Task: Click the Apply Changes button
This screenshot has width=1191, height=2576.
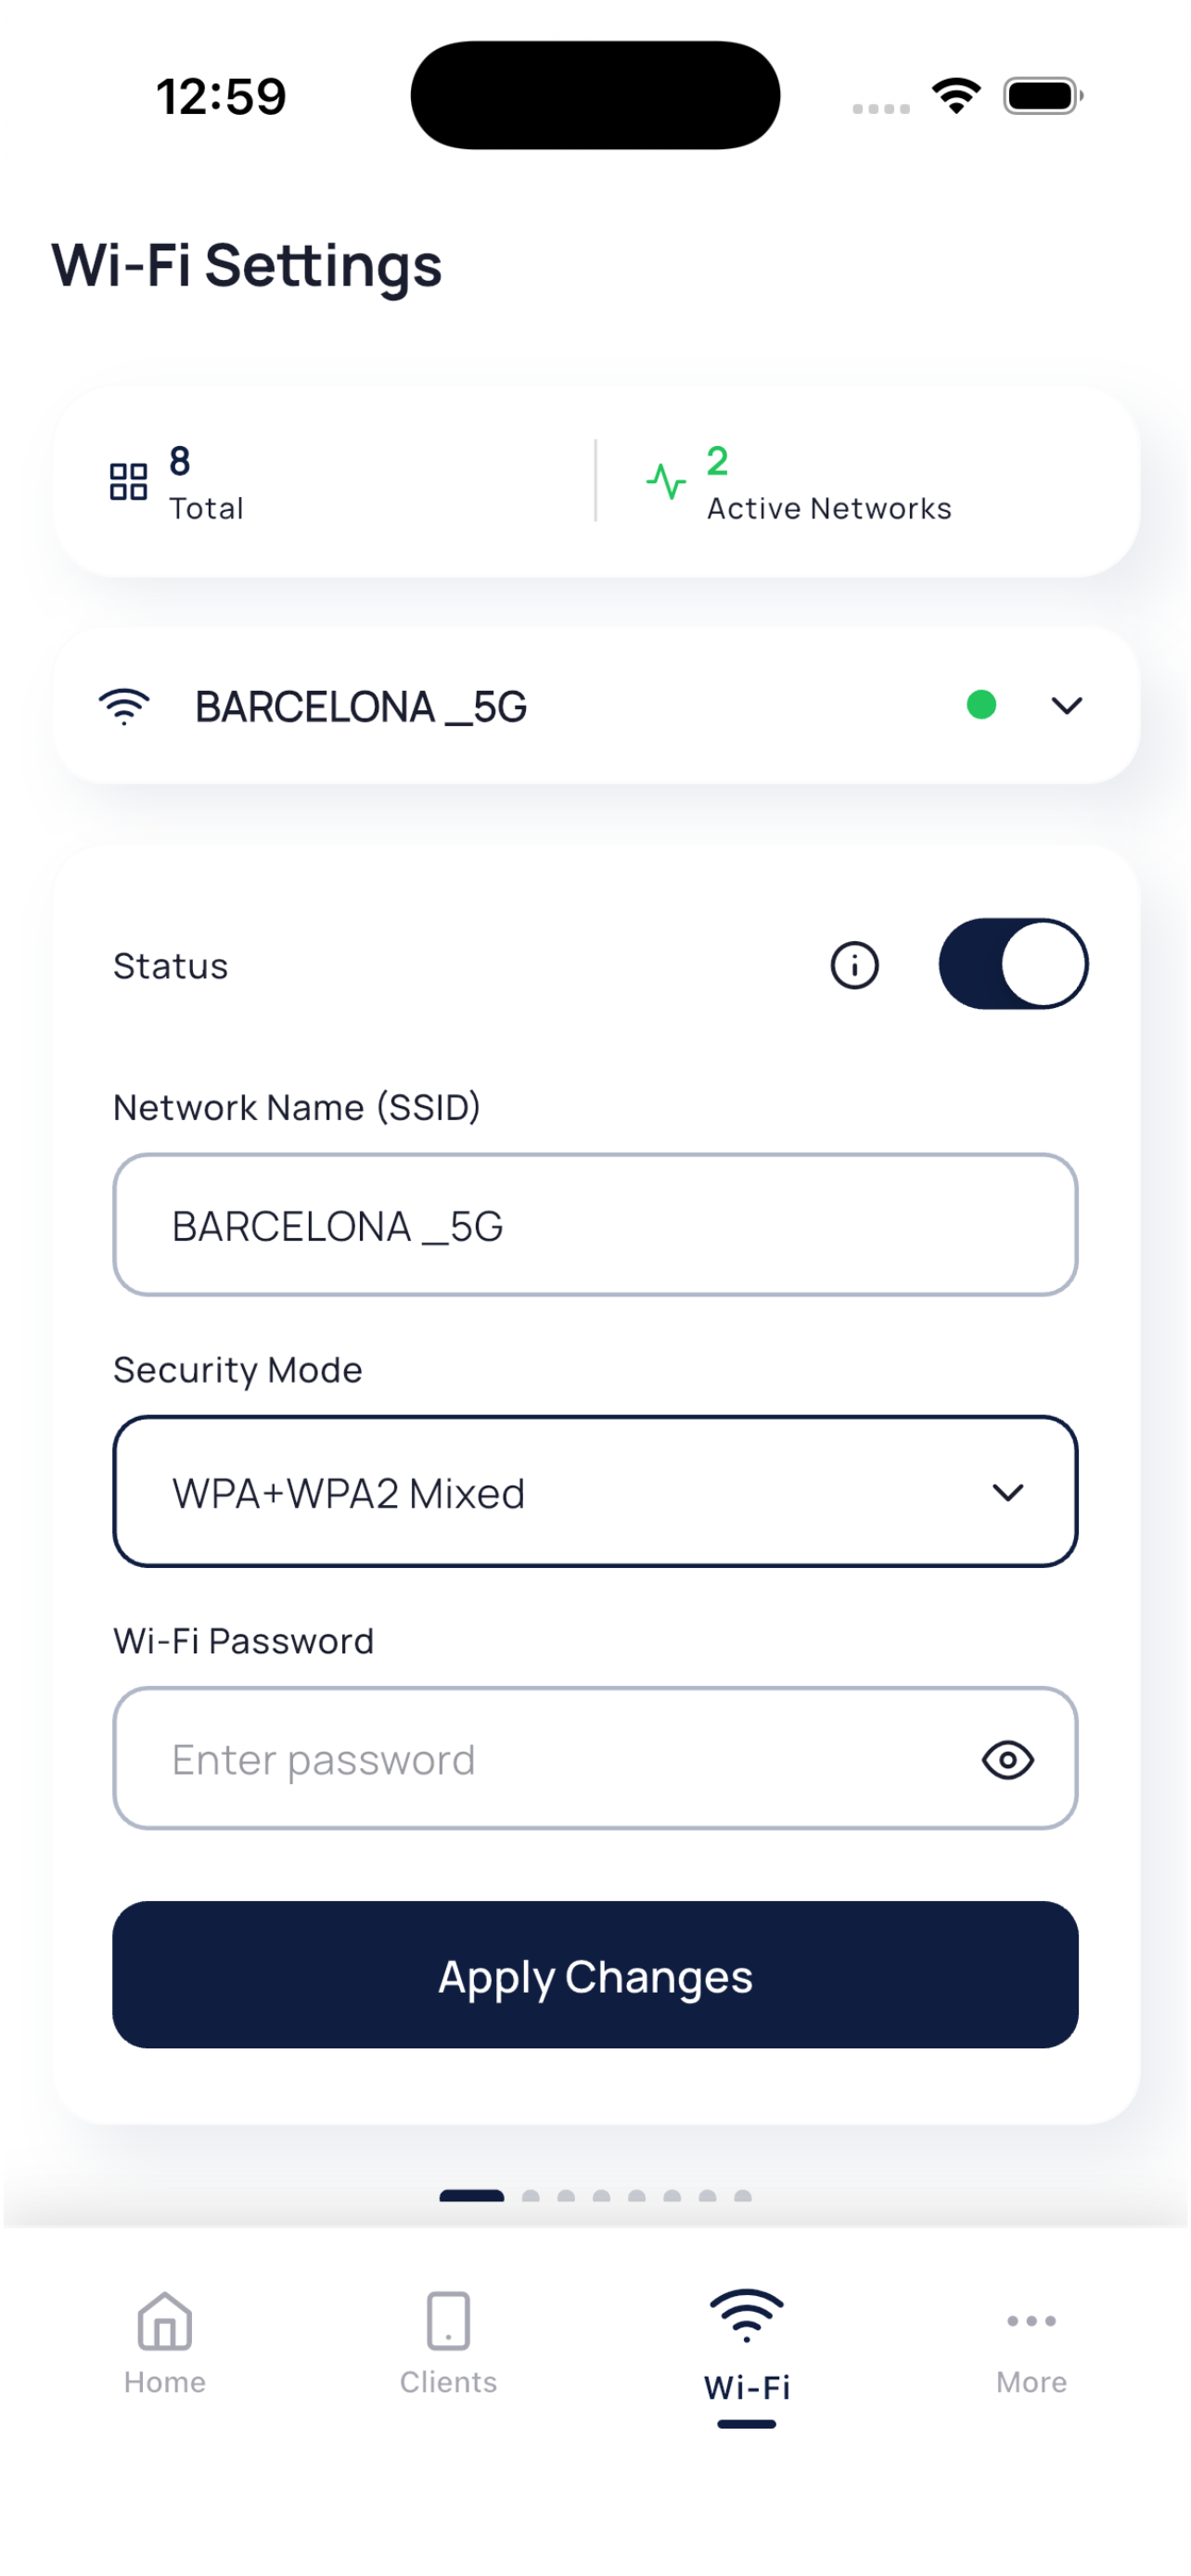Action: coord(595,1975)
